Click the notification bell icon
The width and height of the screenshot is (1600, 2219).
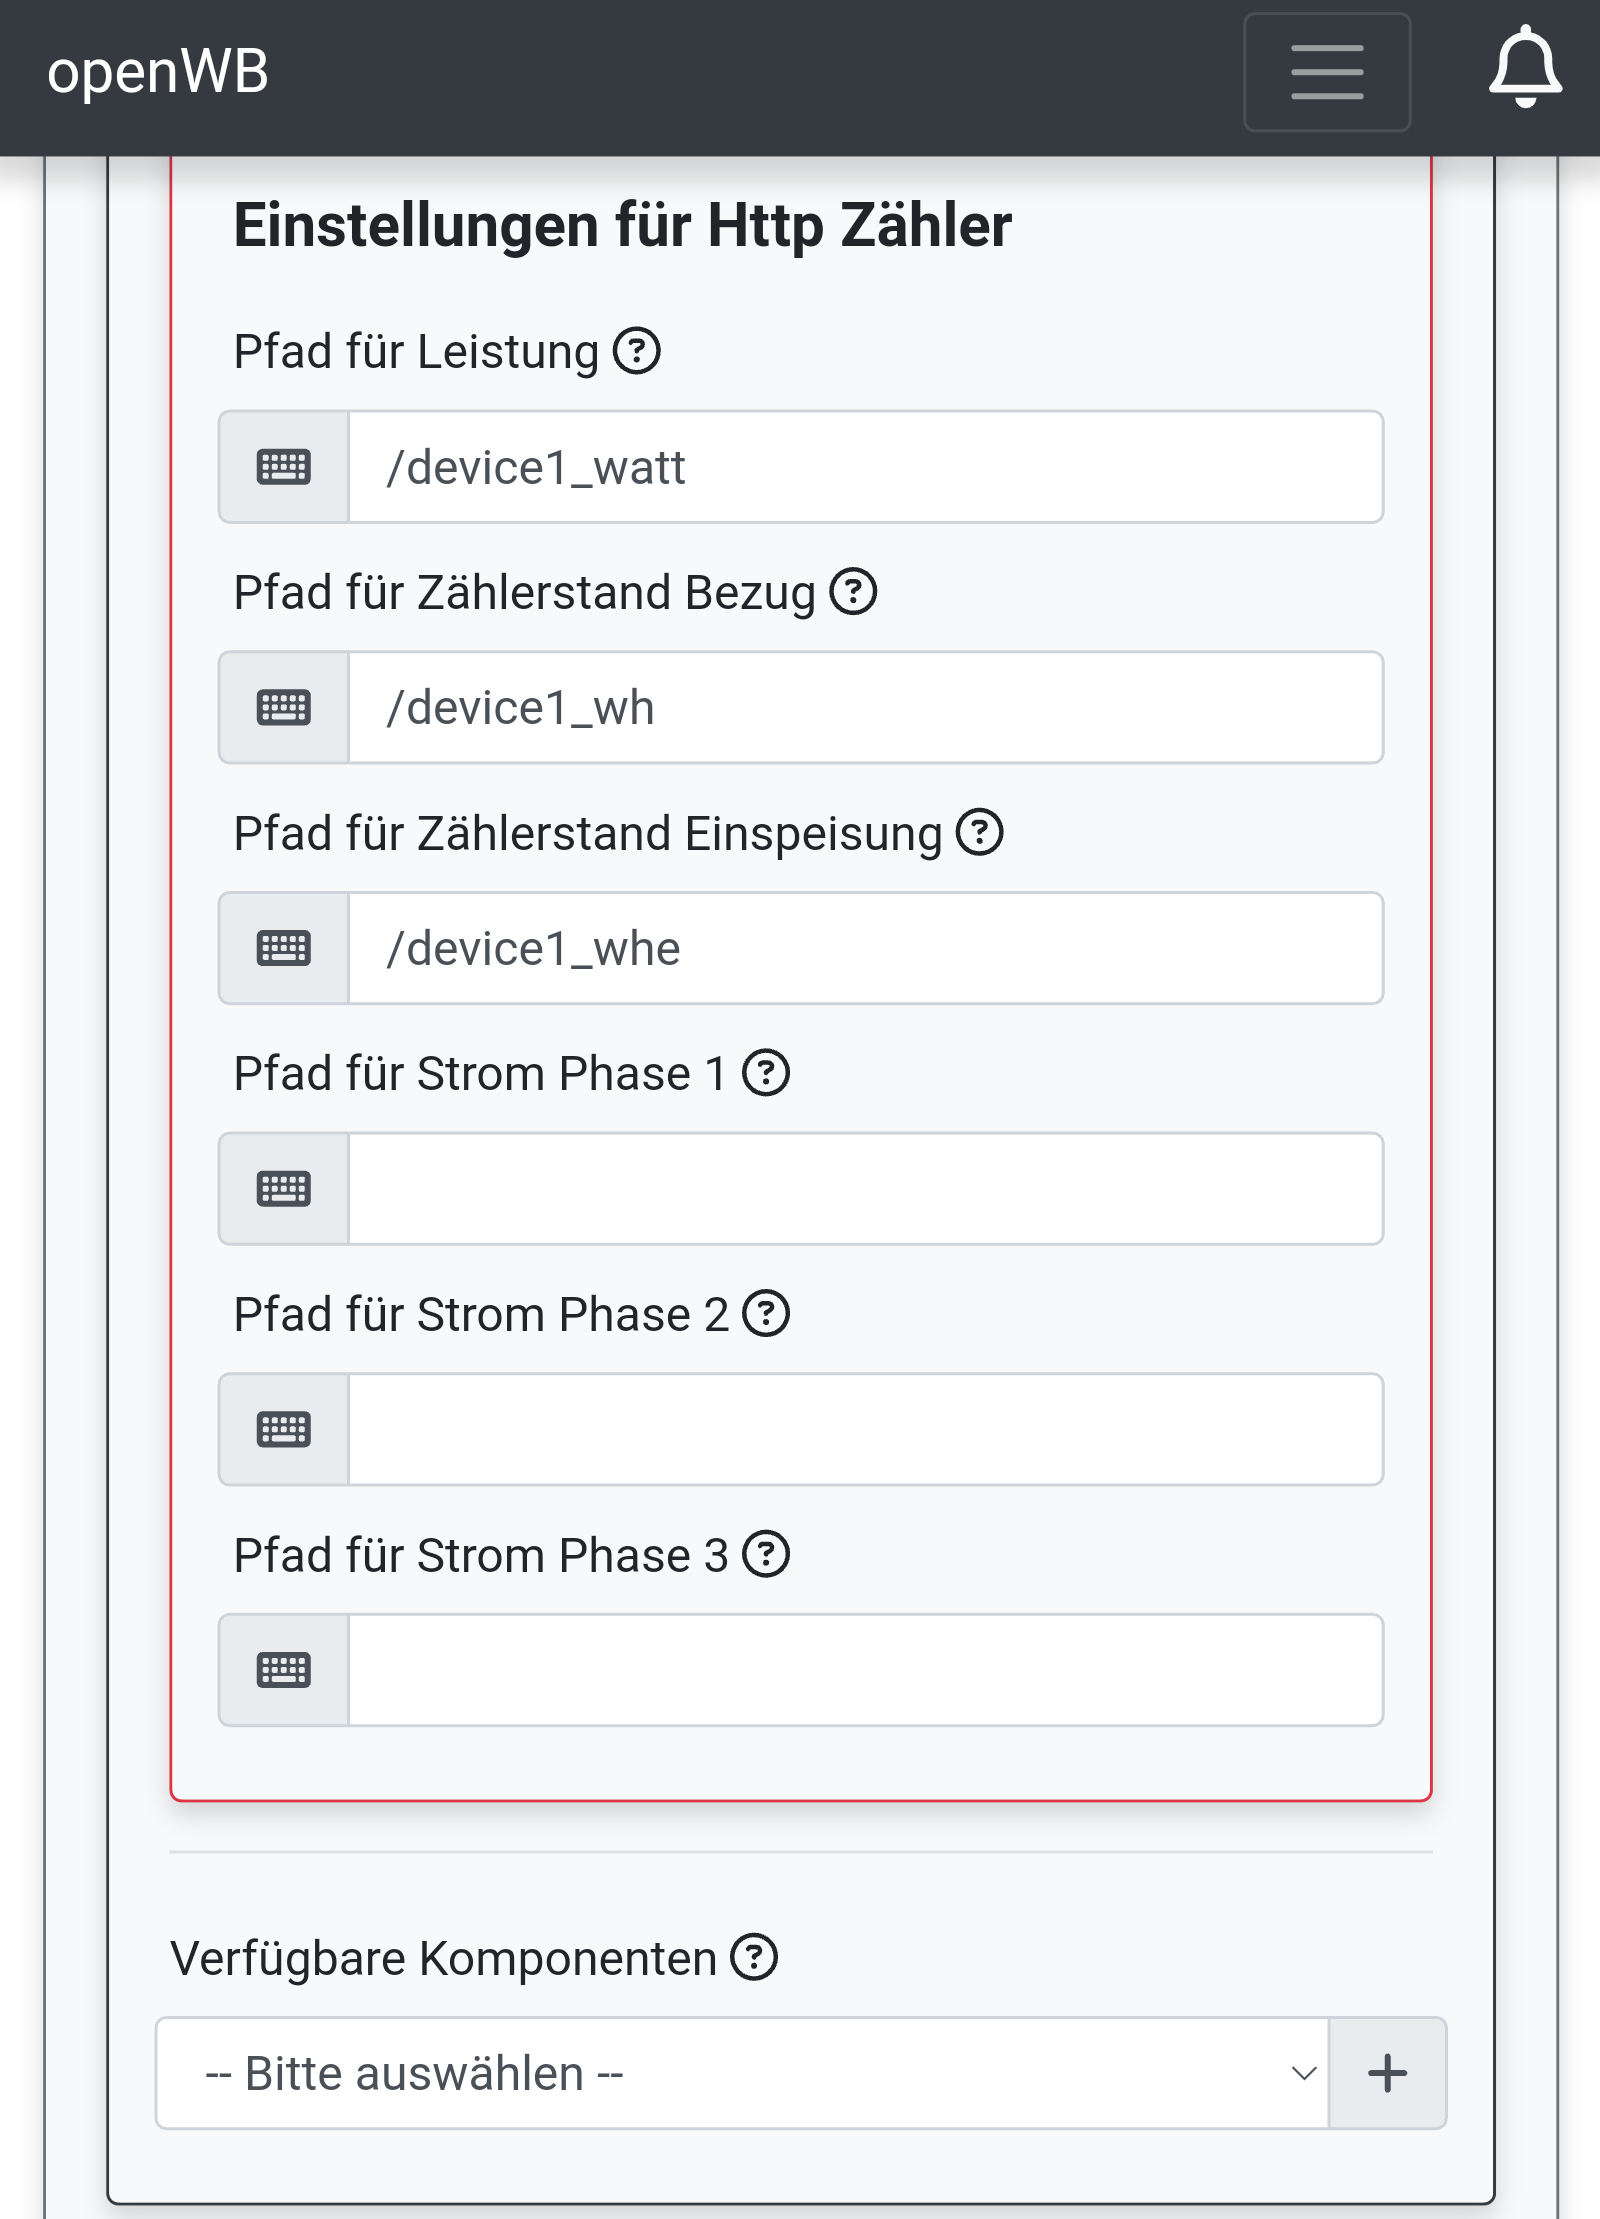click(x=1524, y=68)
